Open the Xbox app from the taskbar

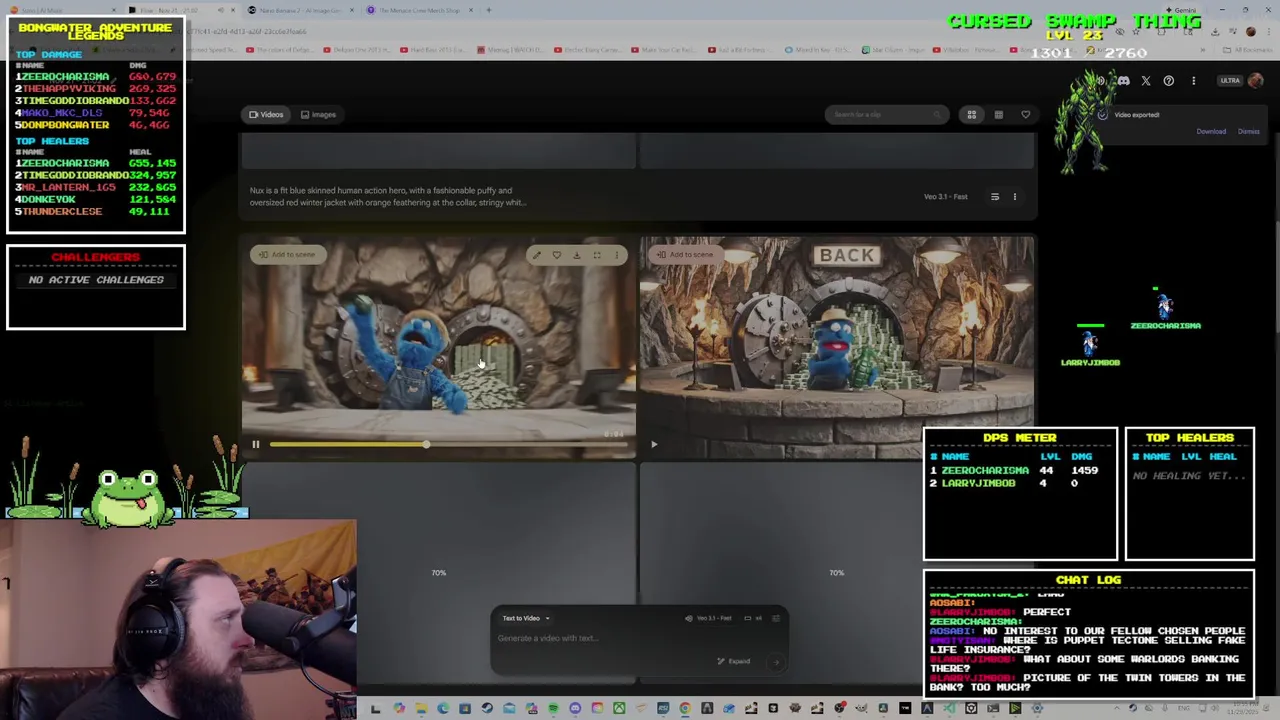point(619,708)
